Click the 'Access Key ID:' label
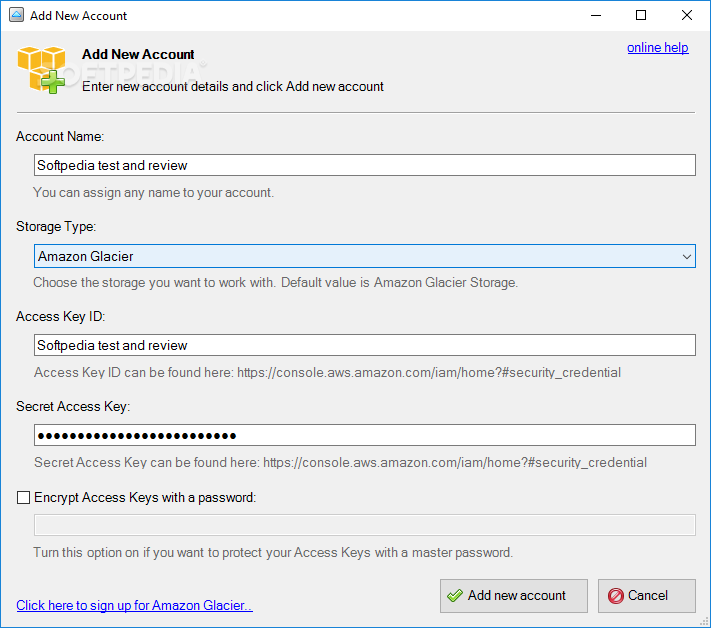Viewport: 711px width, 628px height. pos(60,316)
